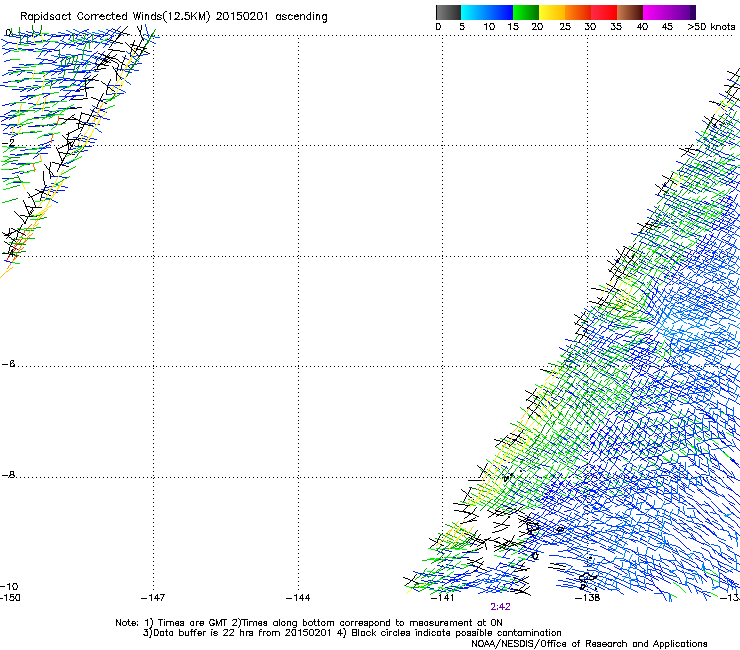The image size is (740, 650).
Task: Click the NOAA/NESDIS credit text
Action: click(x=589, y=644)
